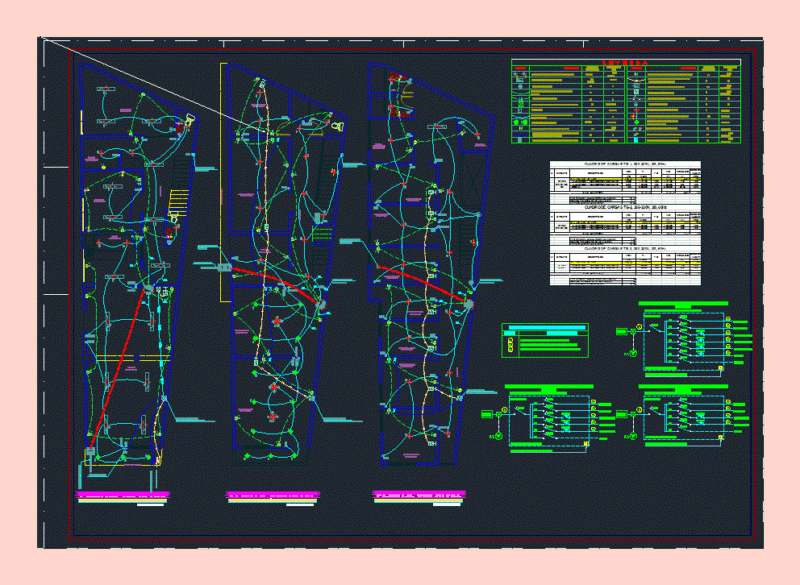This screenshot has width=800, height=585.
Task: Select the thick red feeder line in the left floor plan
Action: click(118, 369)
